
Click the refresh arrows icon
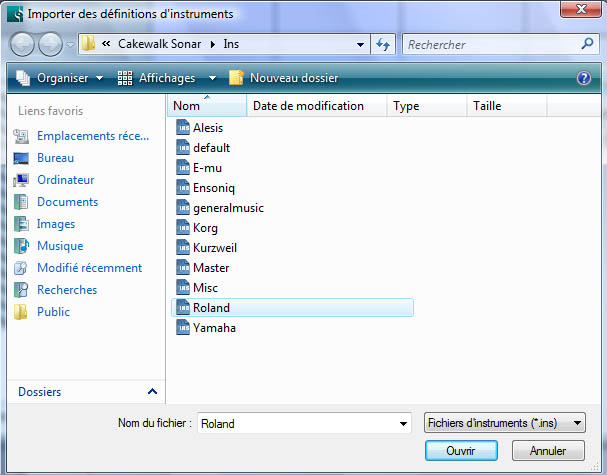pos(383,44)
